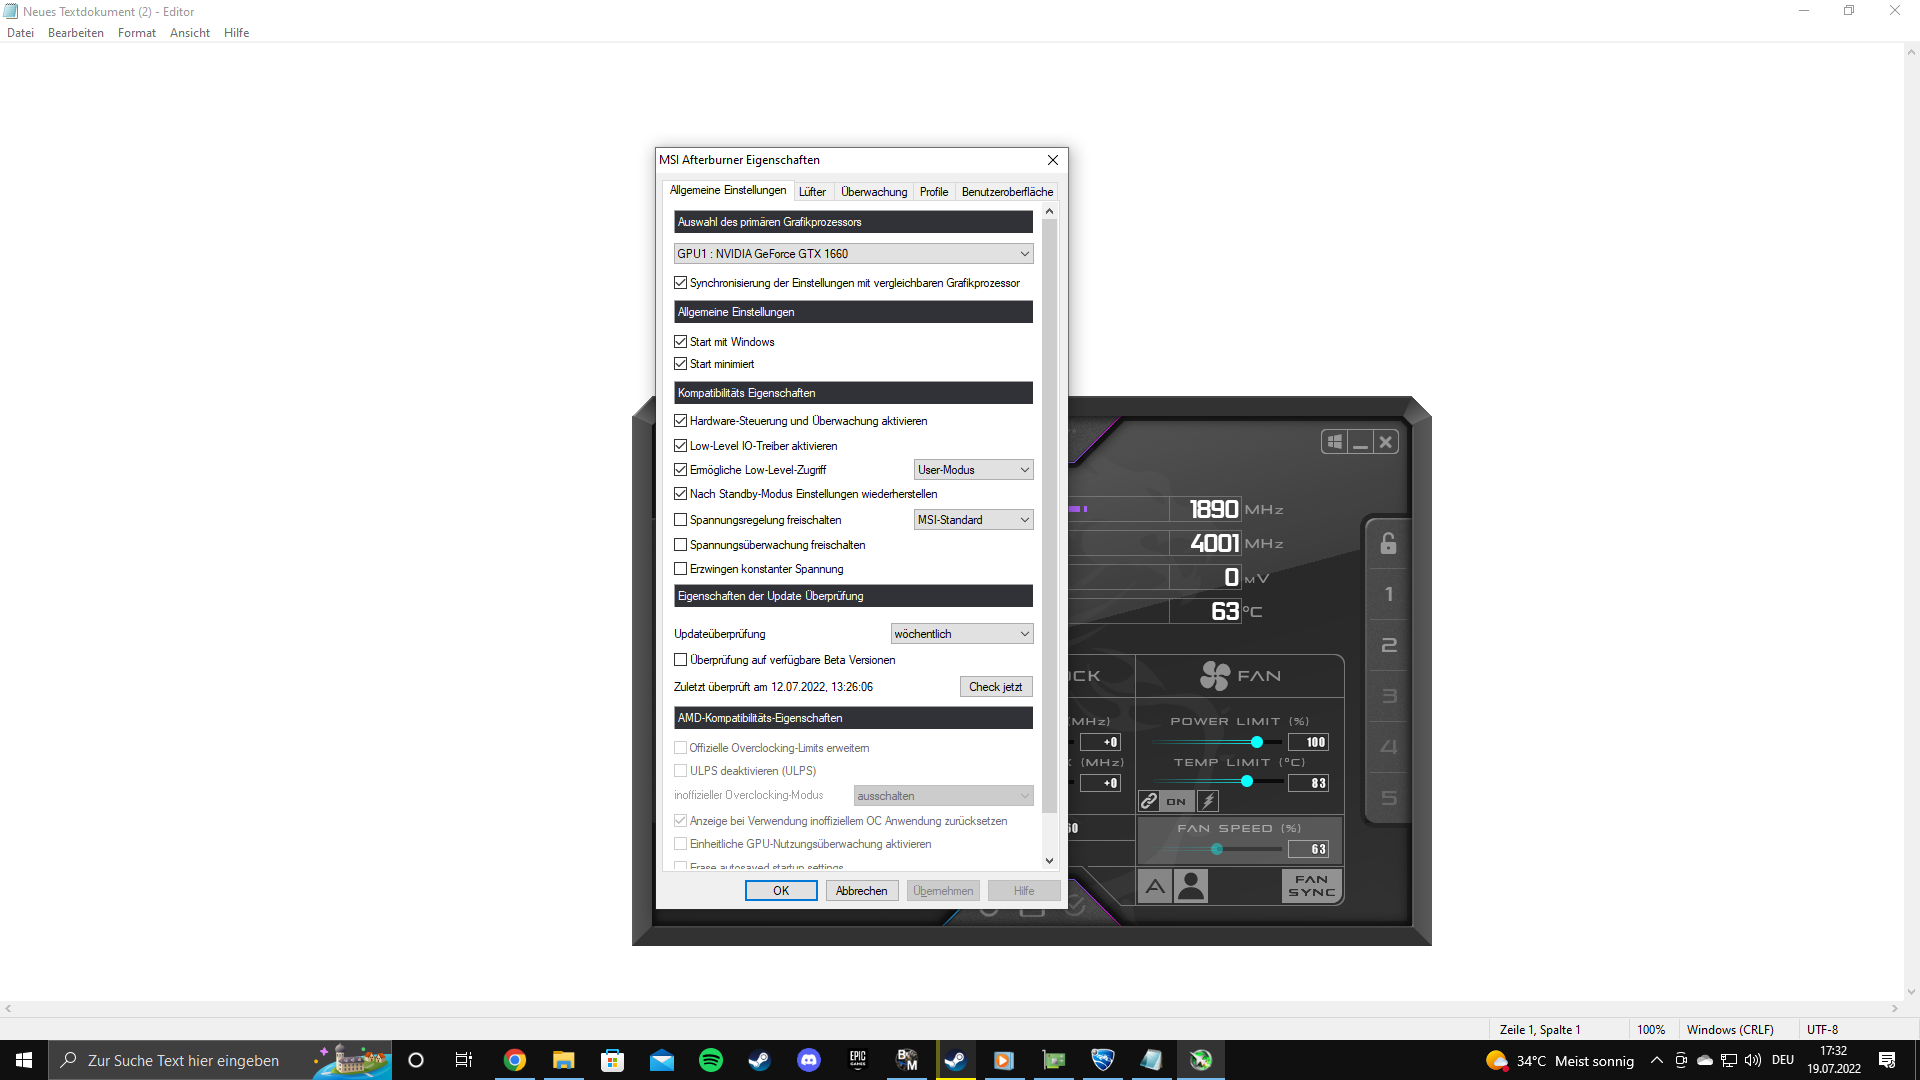Switch to the Überwachung tab
The width and height of the screenshot is (1920, 1080).
(873, 192)
